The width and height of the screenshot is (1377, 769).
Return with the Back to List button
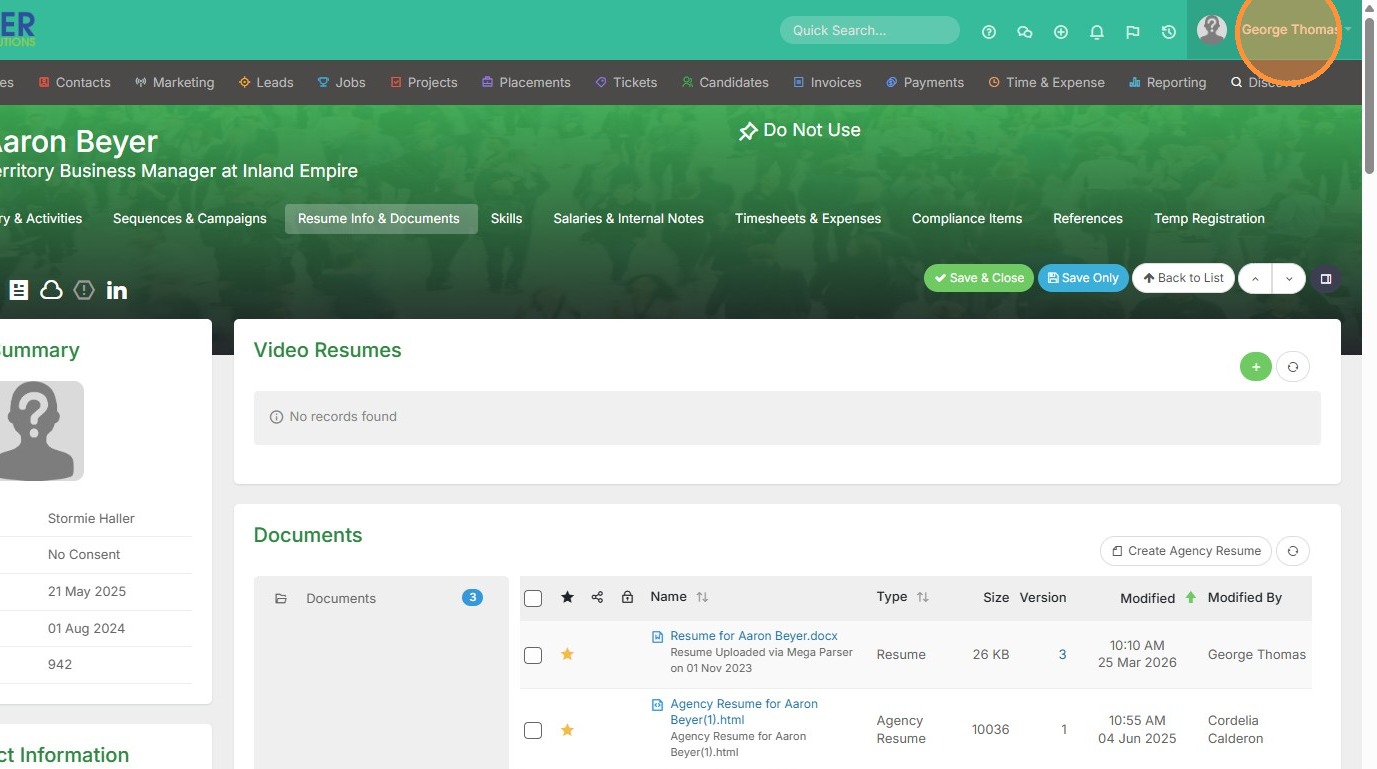1183,279
